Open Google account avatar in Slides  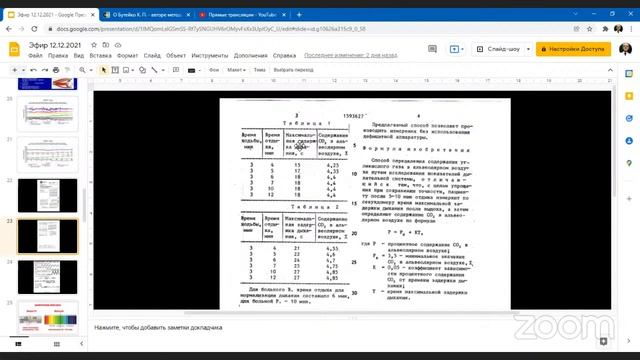click(x=625, y=49)
